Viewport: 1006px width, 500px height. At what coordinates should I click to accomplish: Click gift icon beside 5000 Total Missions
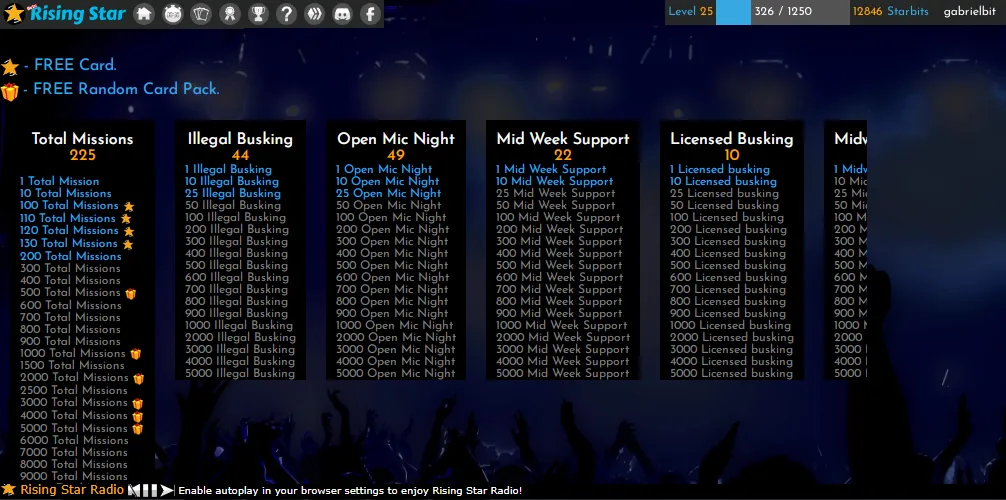pos(137,429)
